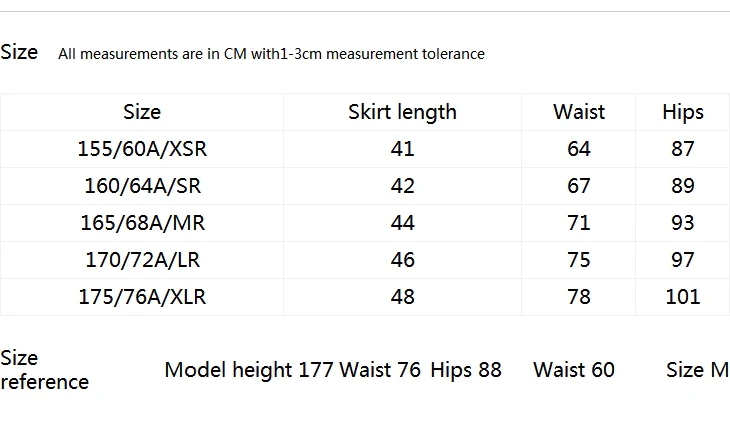Click the Skirt length column header

[x=402, y=112]
